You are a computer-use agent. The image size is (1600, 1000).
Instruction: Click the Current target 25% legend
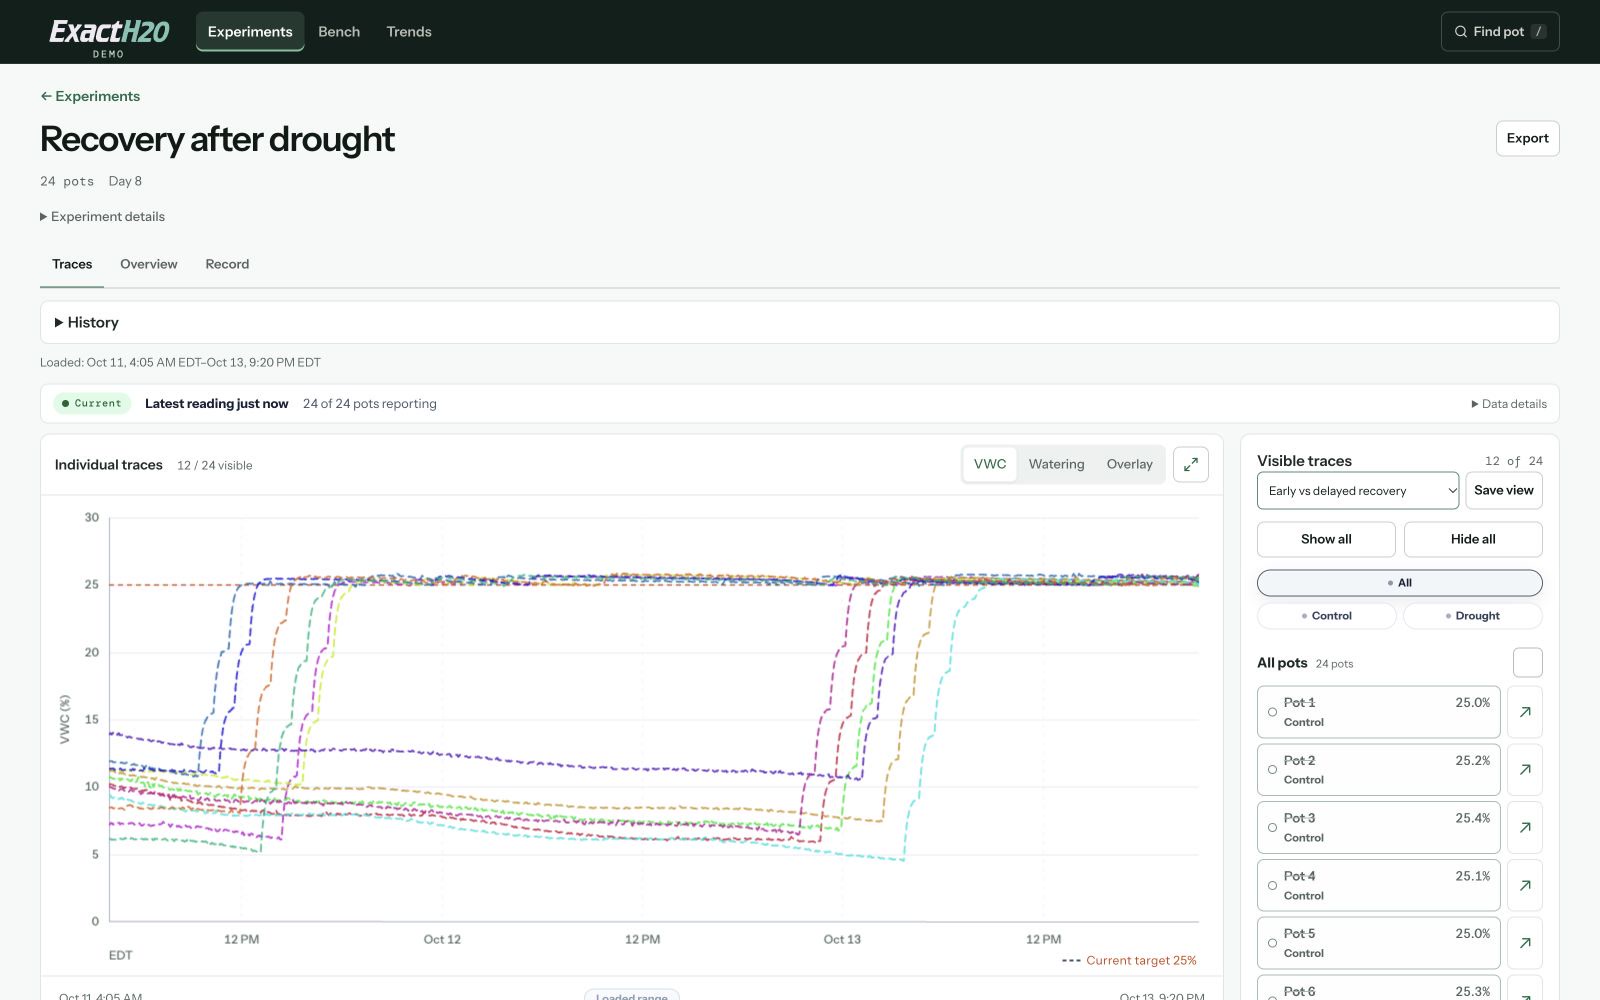(x=1129, y=960)
